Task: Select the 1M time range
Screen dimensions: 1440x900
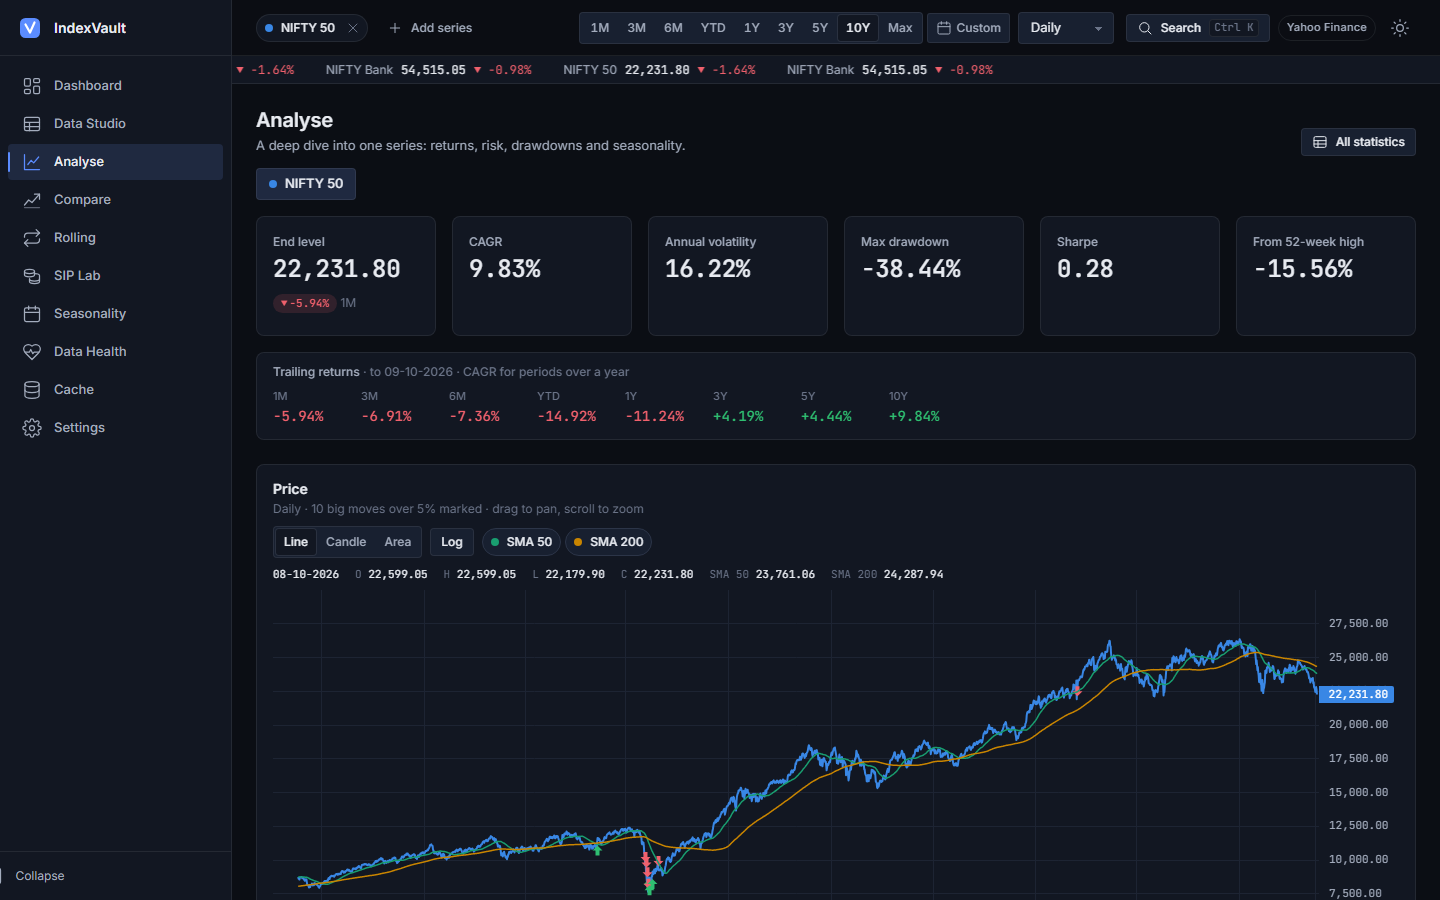Action: click(600, 28)
